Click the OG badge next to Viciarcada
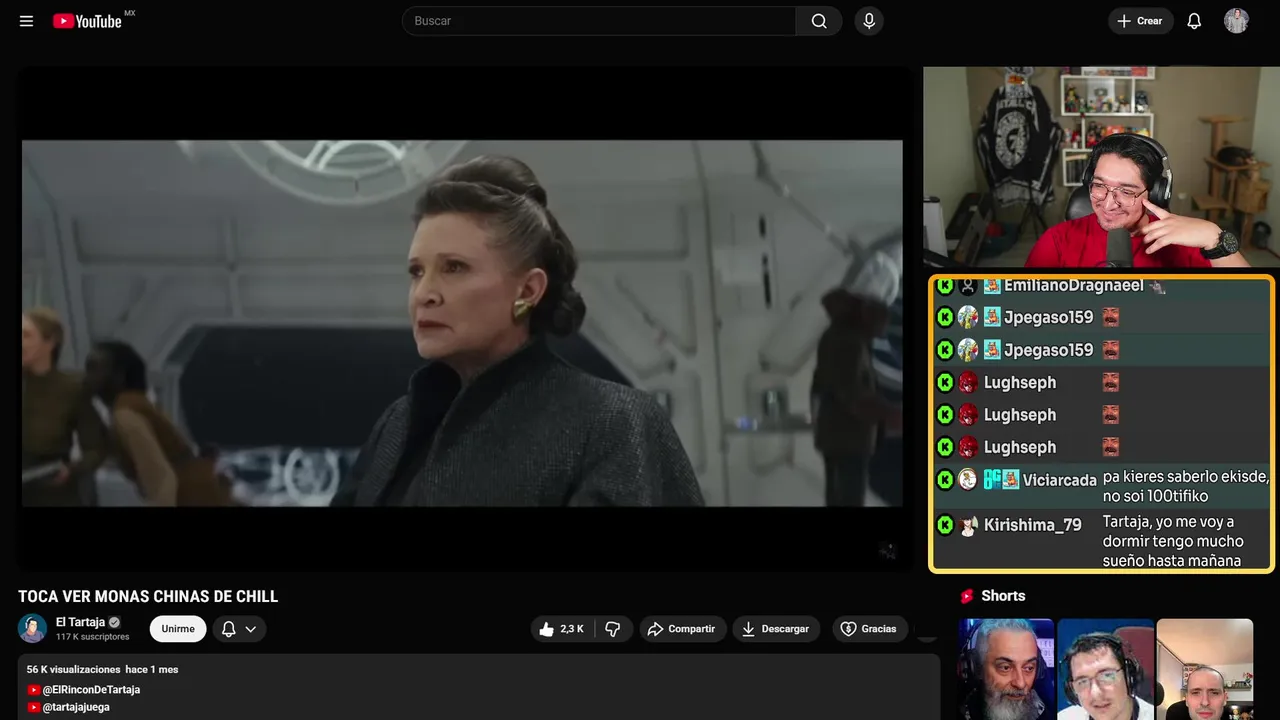Image resolution: width=1280 pixels, height=720 pixels. coord(992,479)
